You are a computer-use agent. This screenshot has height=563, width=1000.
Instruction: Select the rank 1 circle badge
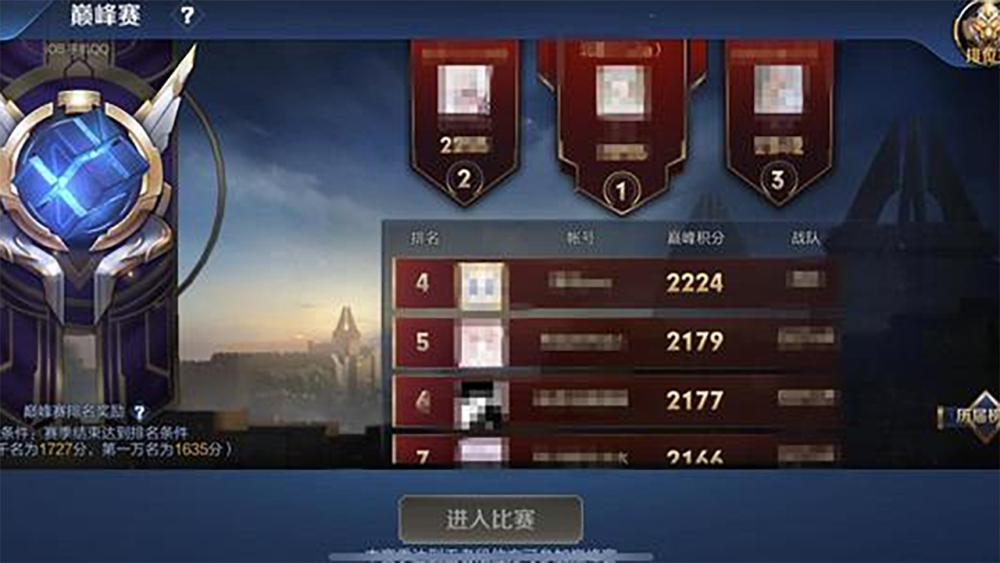pyautogui.click(x=621, y=189)
